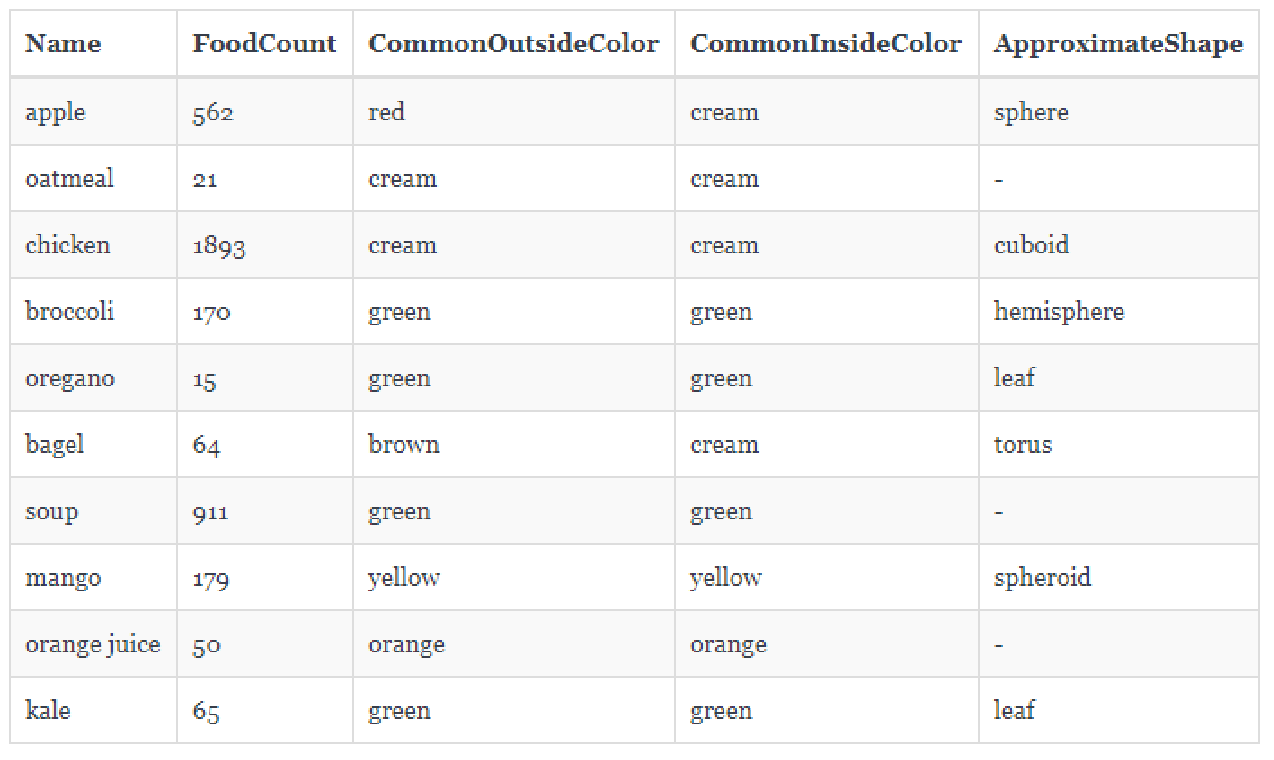Click the oatmeal row name
This screenshot has width=1274, height=760.
[70, 179]
